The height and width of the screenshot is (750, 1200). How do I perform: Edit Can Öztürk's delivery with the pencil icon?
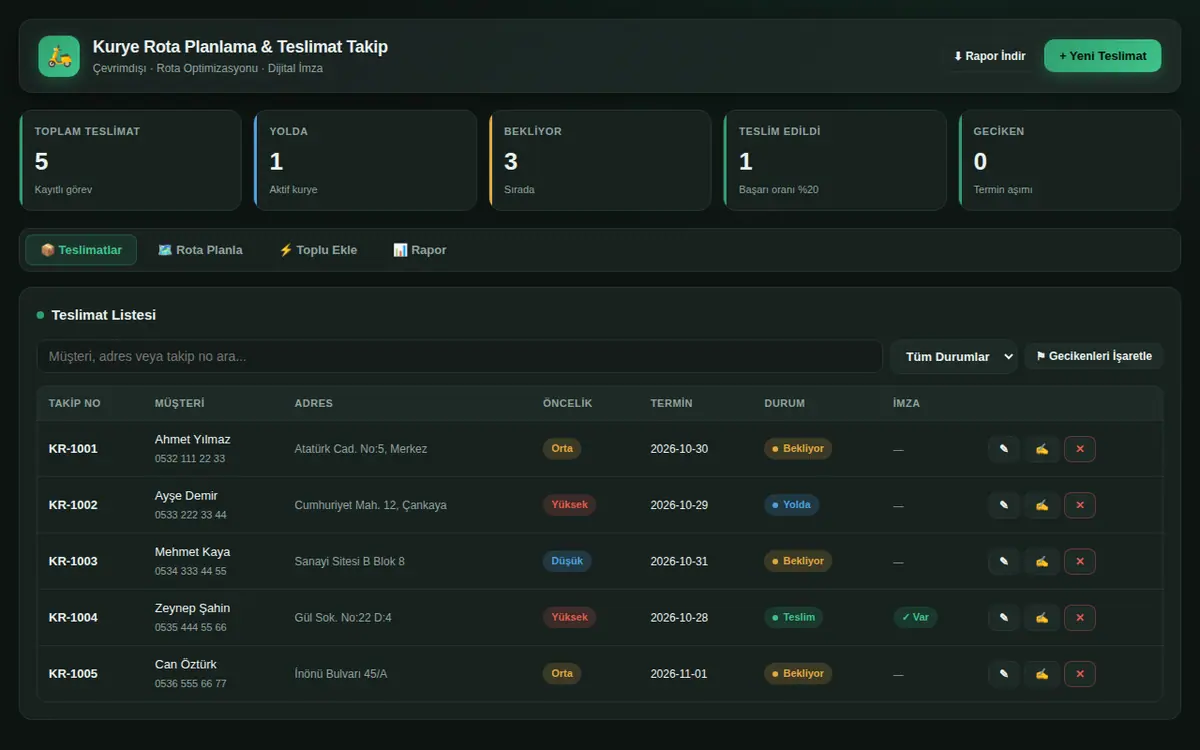tap(1004, 674)
